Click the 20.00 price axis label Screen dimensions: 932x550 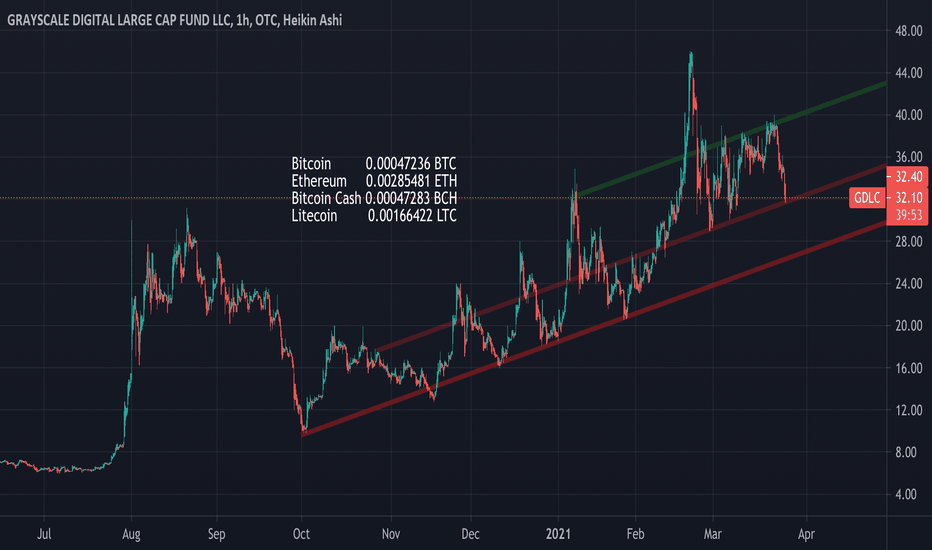pyautogui.click(x=908, y=326)
